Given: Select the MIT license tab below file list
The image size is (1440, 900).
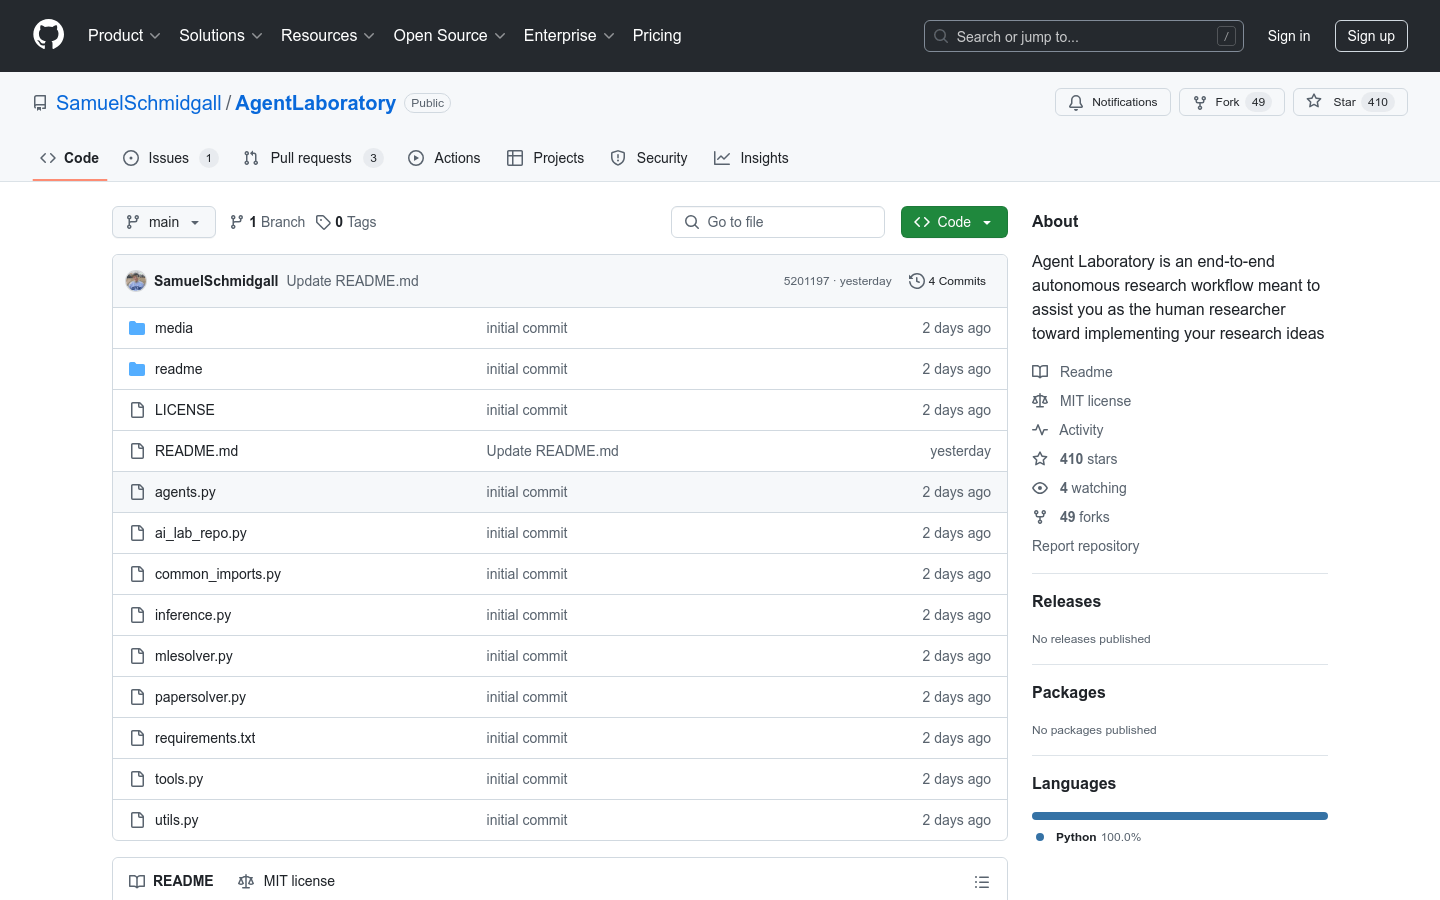Looking at the screenshot, I should point(286,881).
